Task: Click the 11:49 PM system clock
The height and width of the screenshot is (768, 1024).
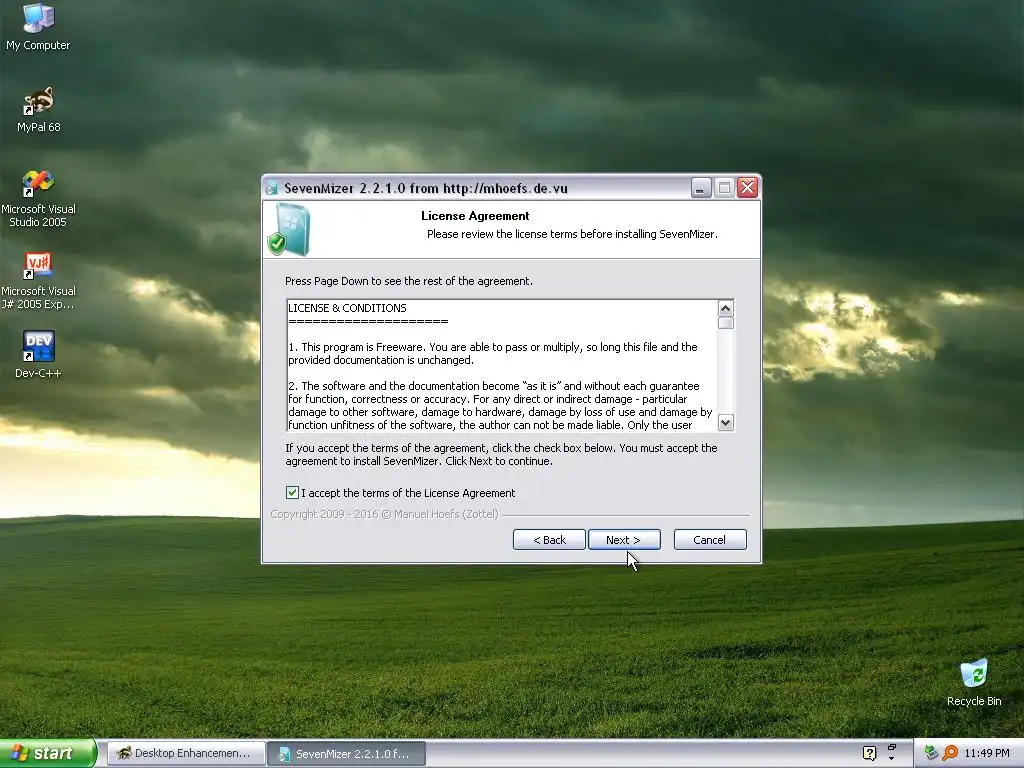Action: 987,753
